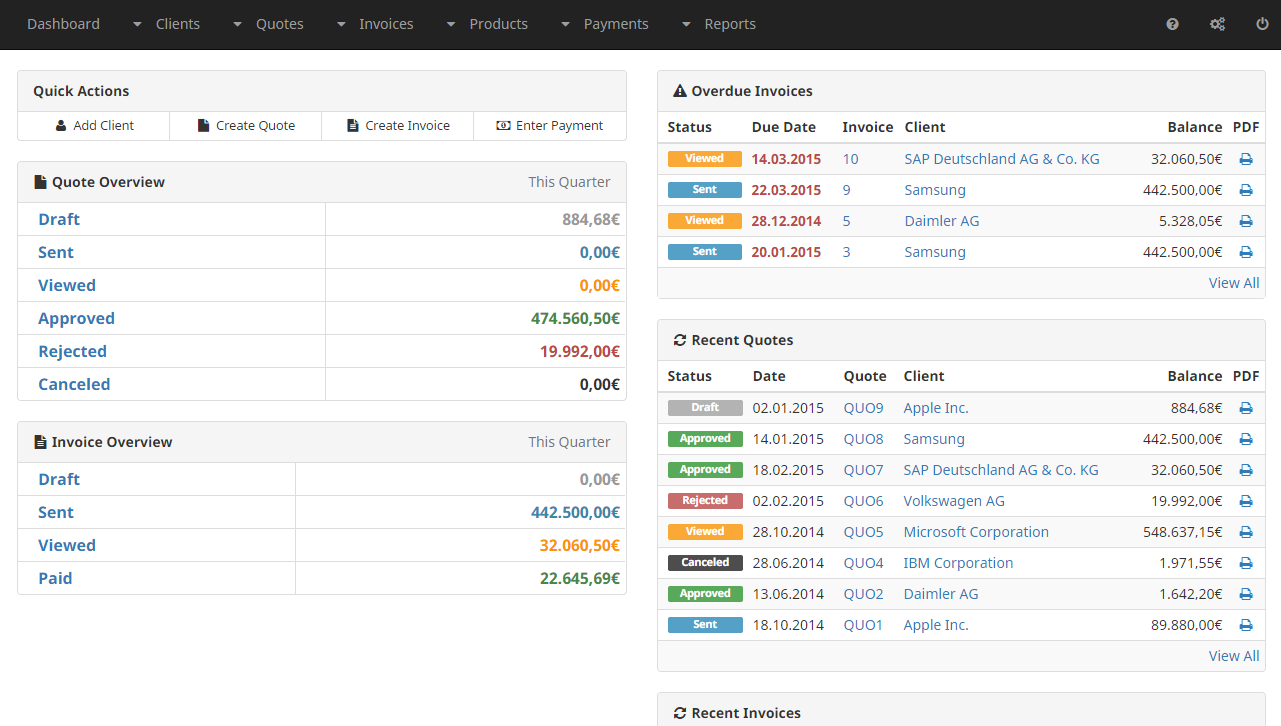Image resolution: width=1281 pixels, height=726 pixels.
Task: Open Paid invoices link
Action: tap(55, 579)
